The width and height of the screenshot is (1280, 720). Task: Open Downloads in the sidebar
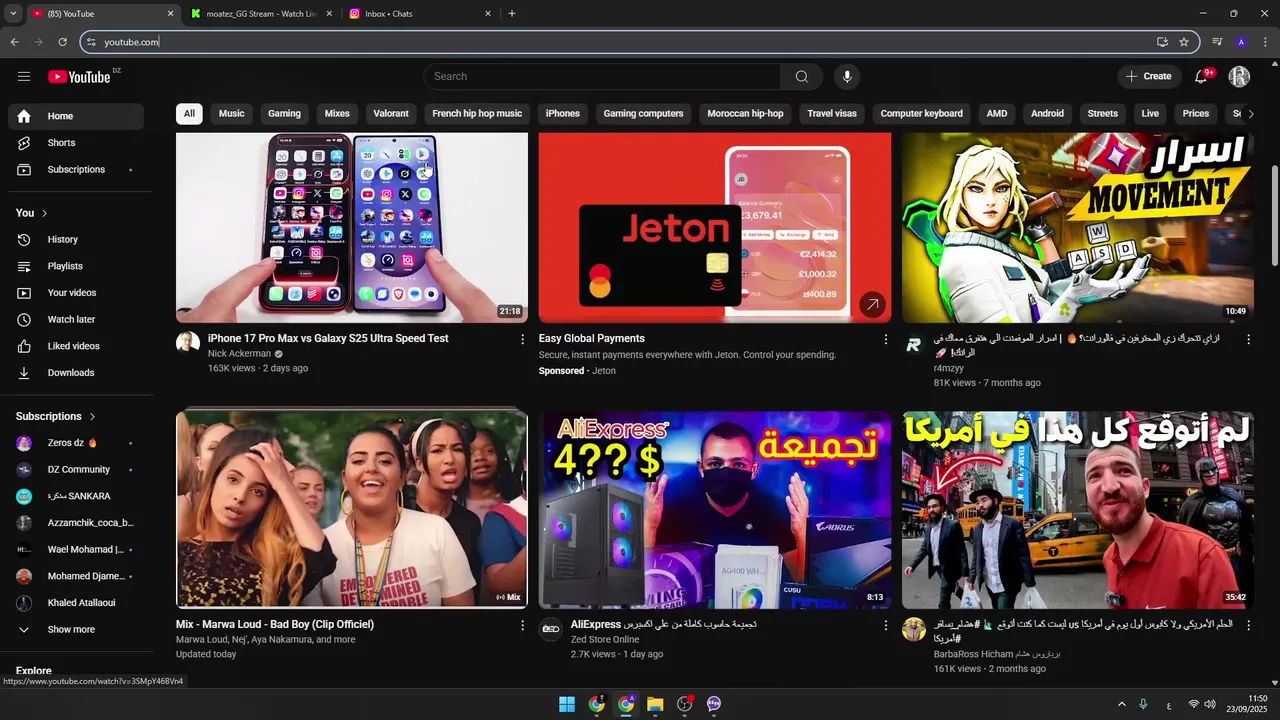(76, 373)
